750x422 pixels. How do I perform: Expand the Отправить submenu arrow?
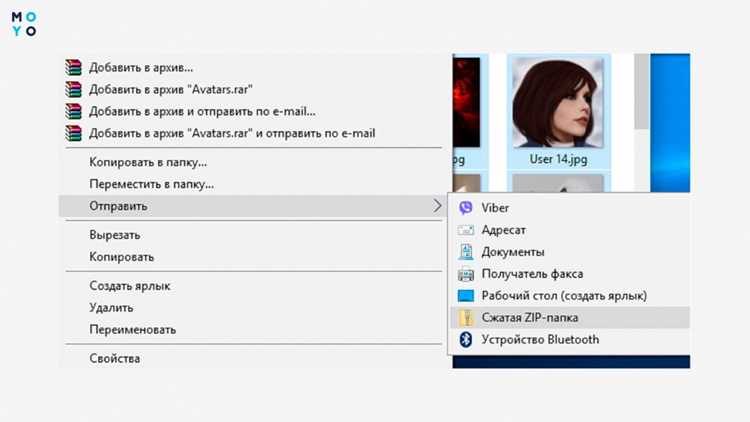[437, 206]
